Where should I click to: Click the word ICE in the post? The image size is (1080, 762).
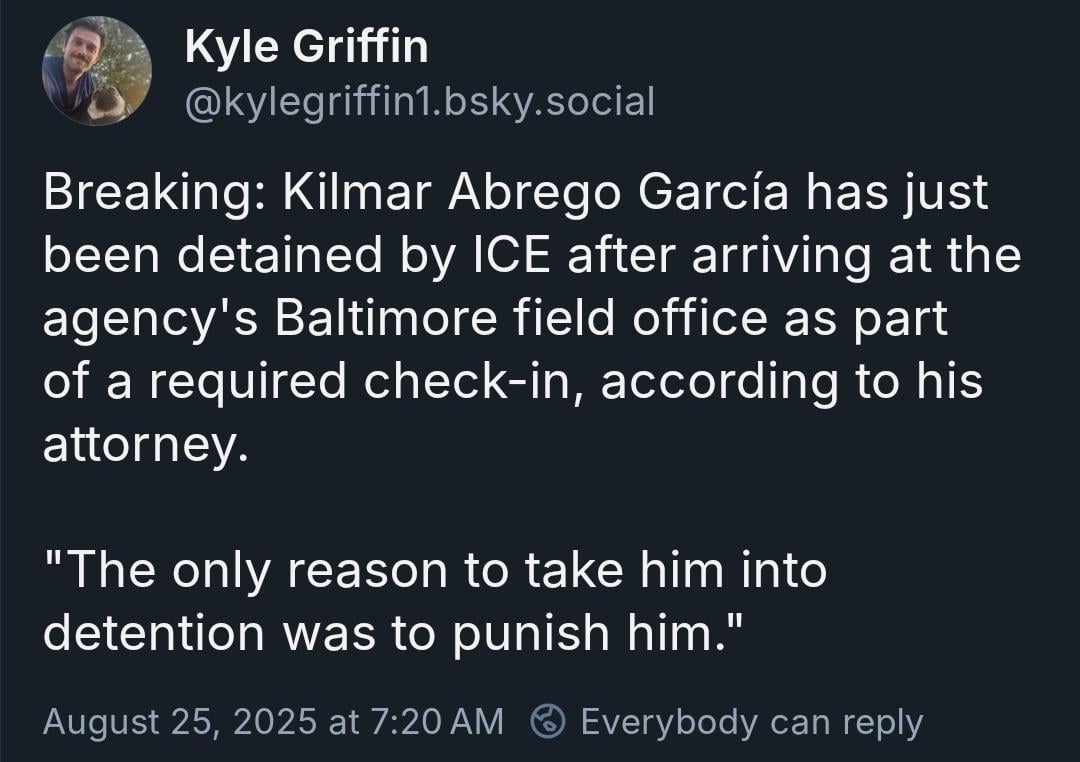point(509,255)
